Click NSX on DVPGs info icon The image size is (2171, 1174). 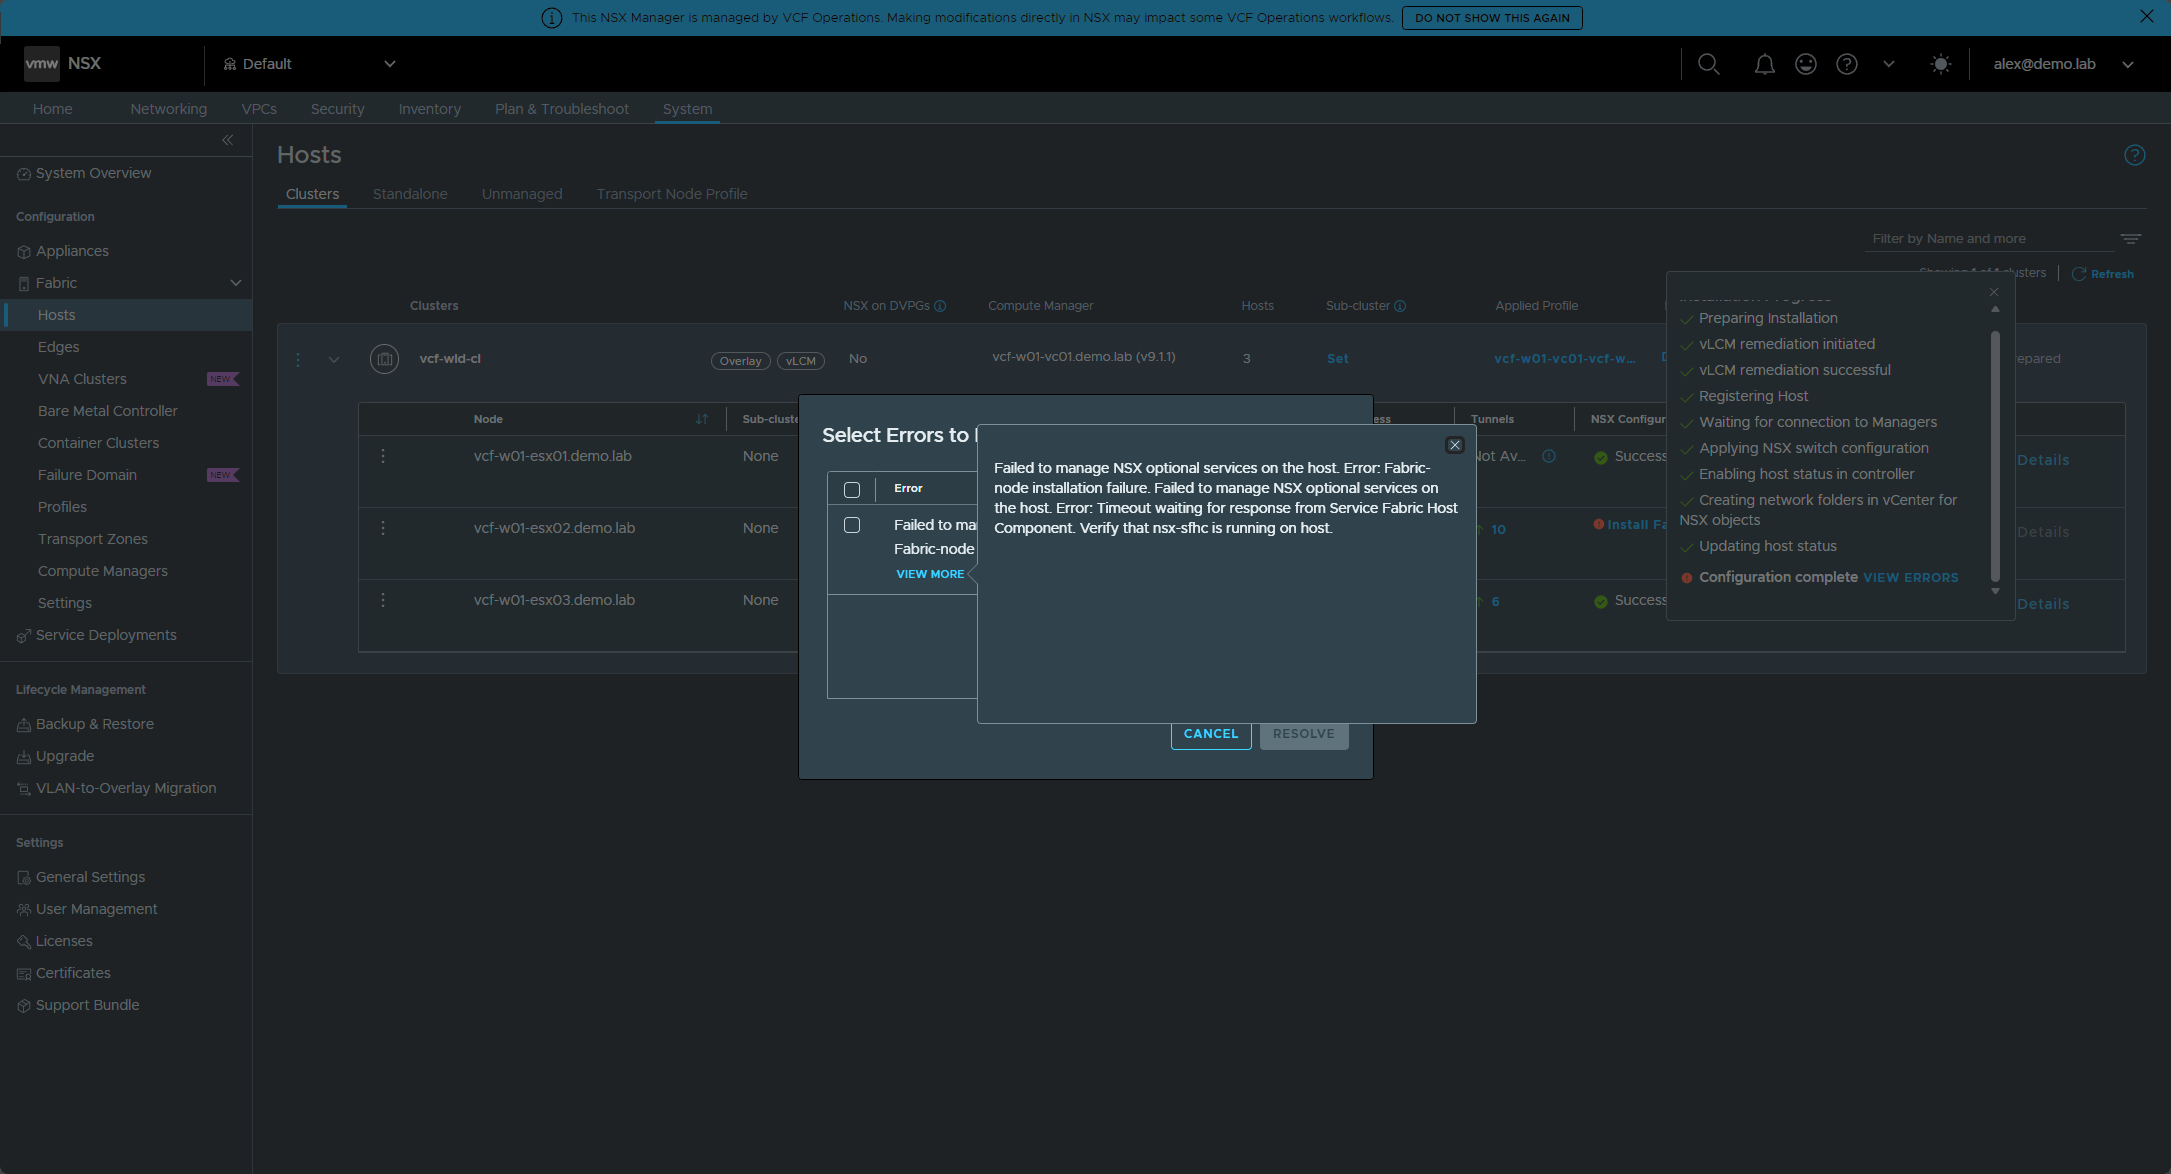pos(940,306)
